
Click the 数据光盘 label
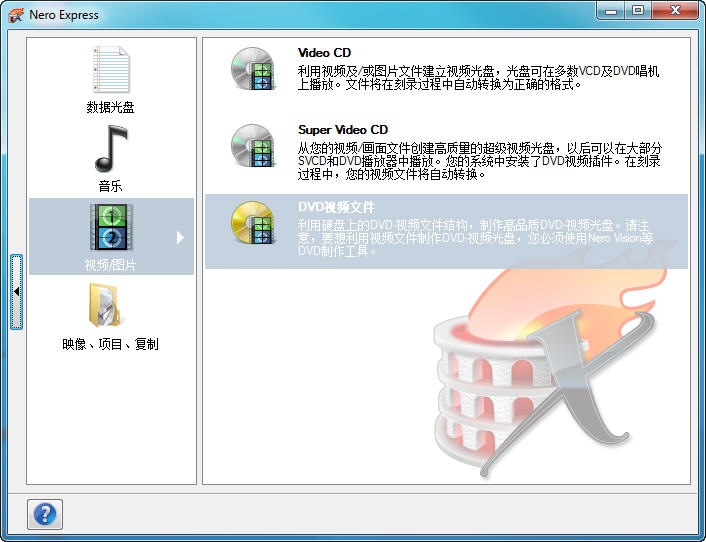[110, 107]
